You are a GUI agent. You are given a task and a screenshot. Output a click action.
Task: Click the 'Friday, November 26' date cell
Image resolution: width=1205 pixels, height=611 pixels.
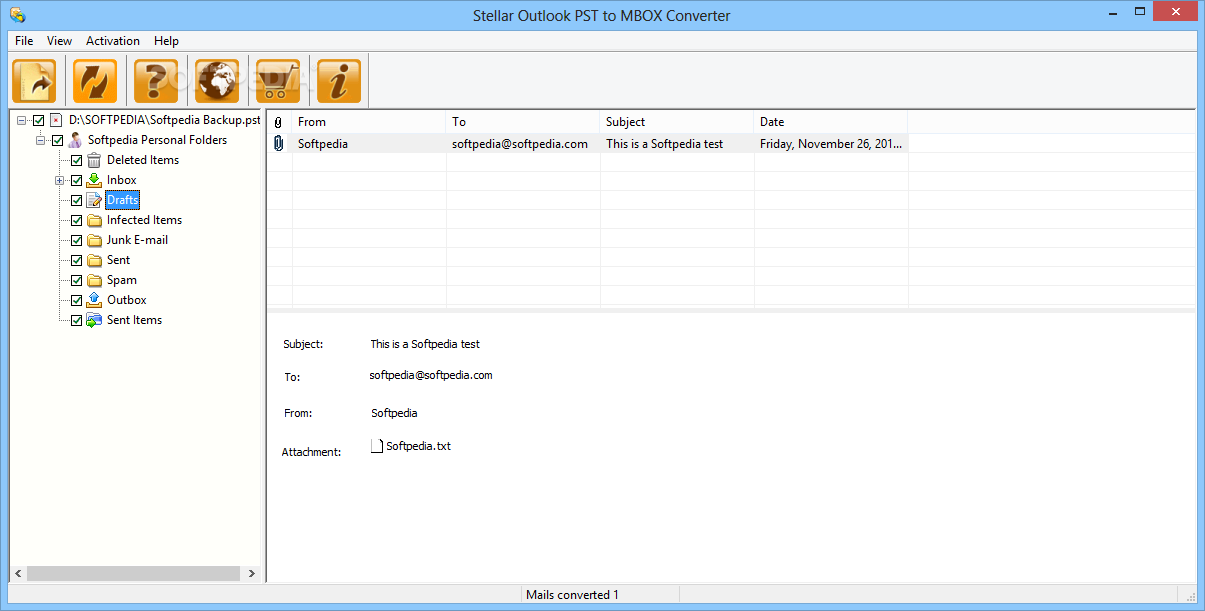831,144
